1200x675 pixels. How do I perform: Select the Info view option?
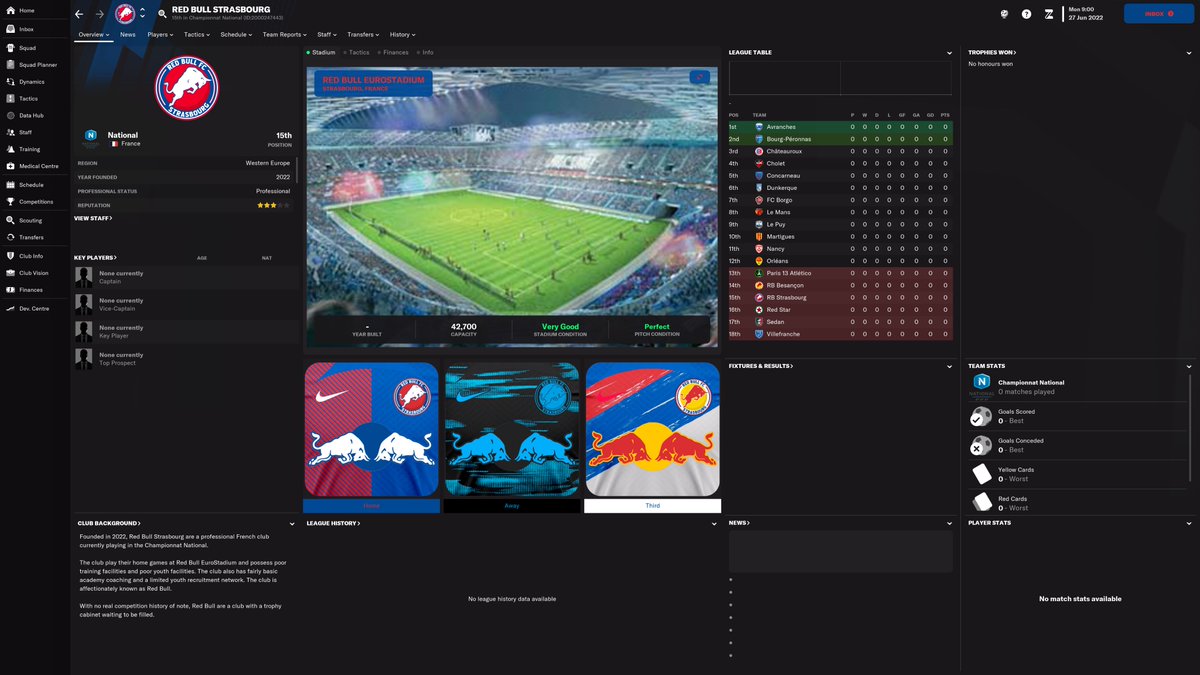coord(425,52)
